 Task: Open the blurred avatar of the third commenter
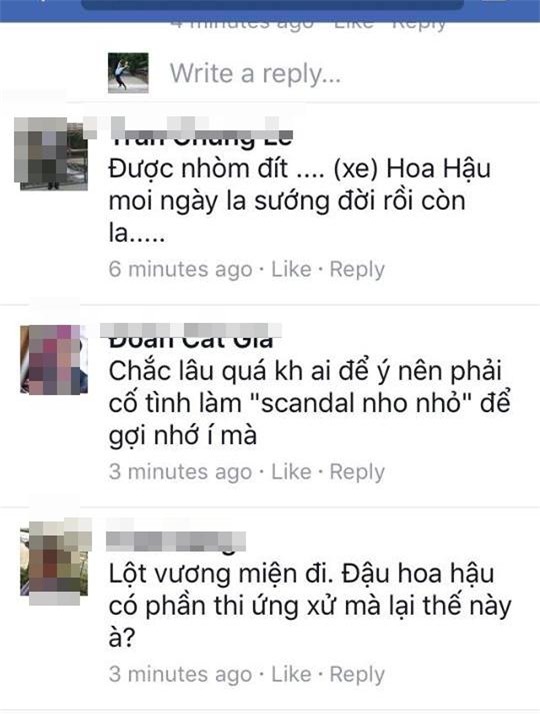pyautogui.click(x=54, y=561)
